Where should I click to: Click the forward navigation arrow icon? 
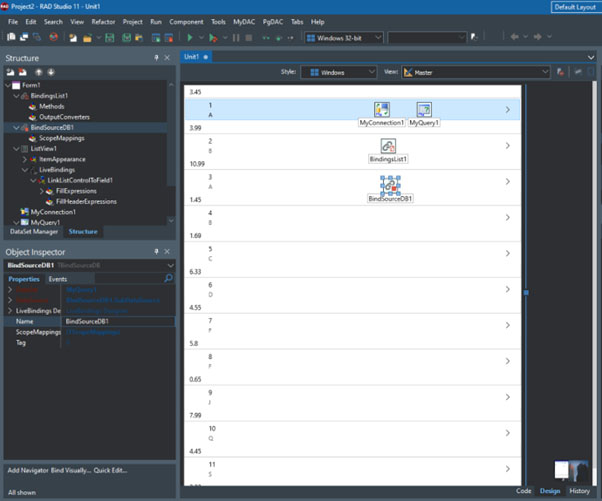[538, 37]
